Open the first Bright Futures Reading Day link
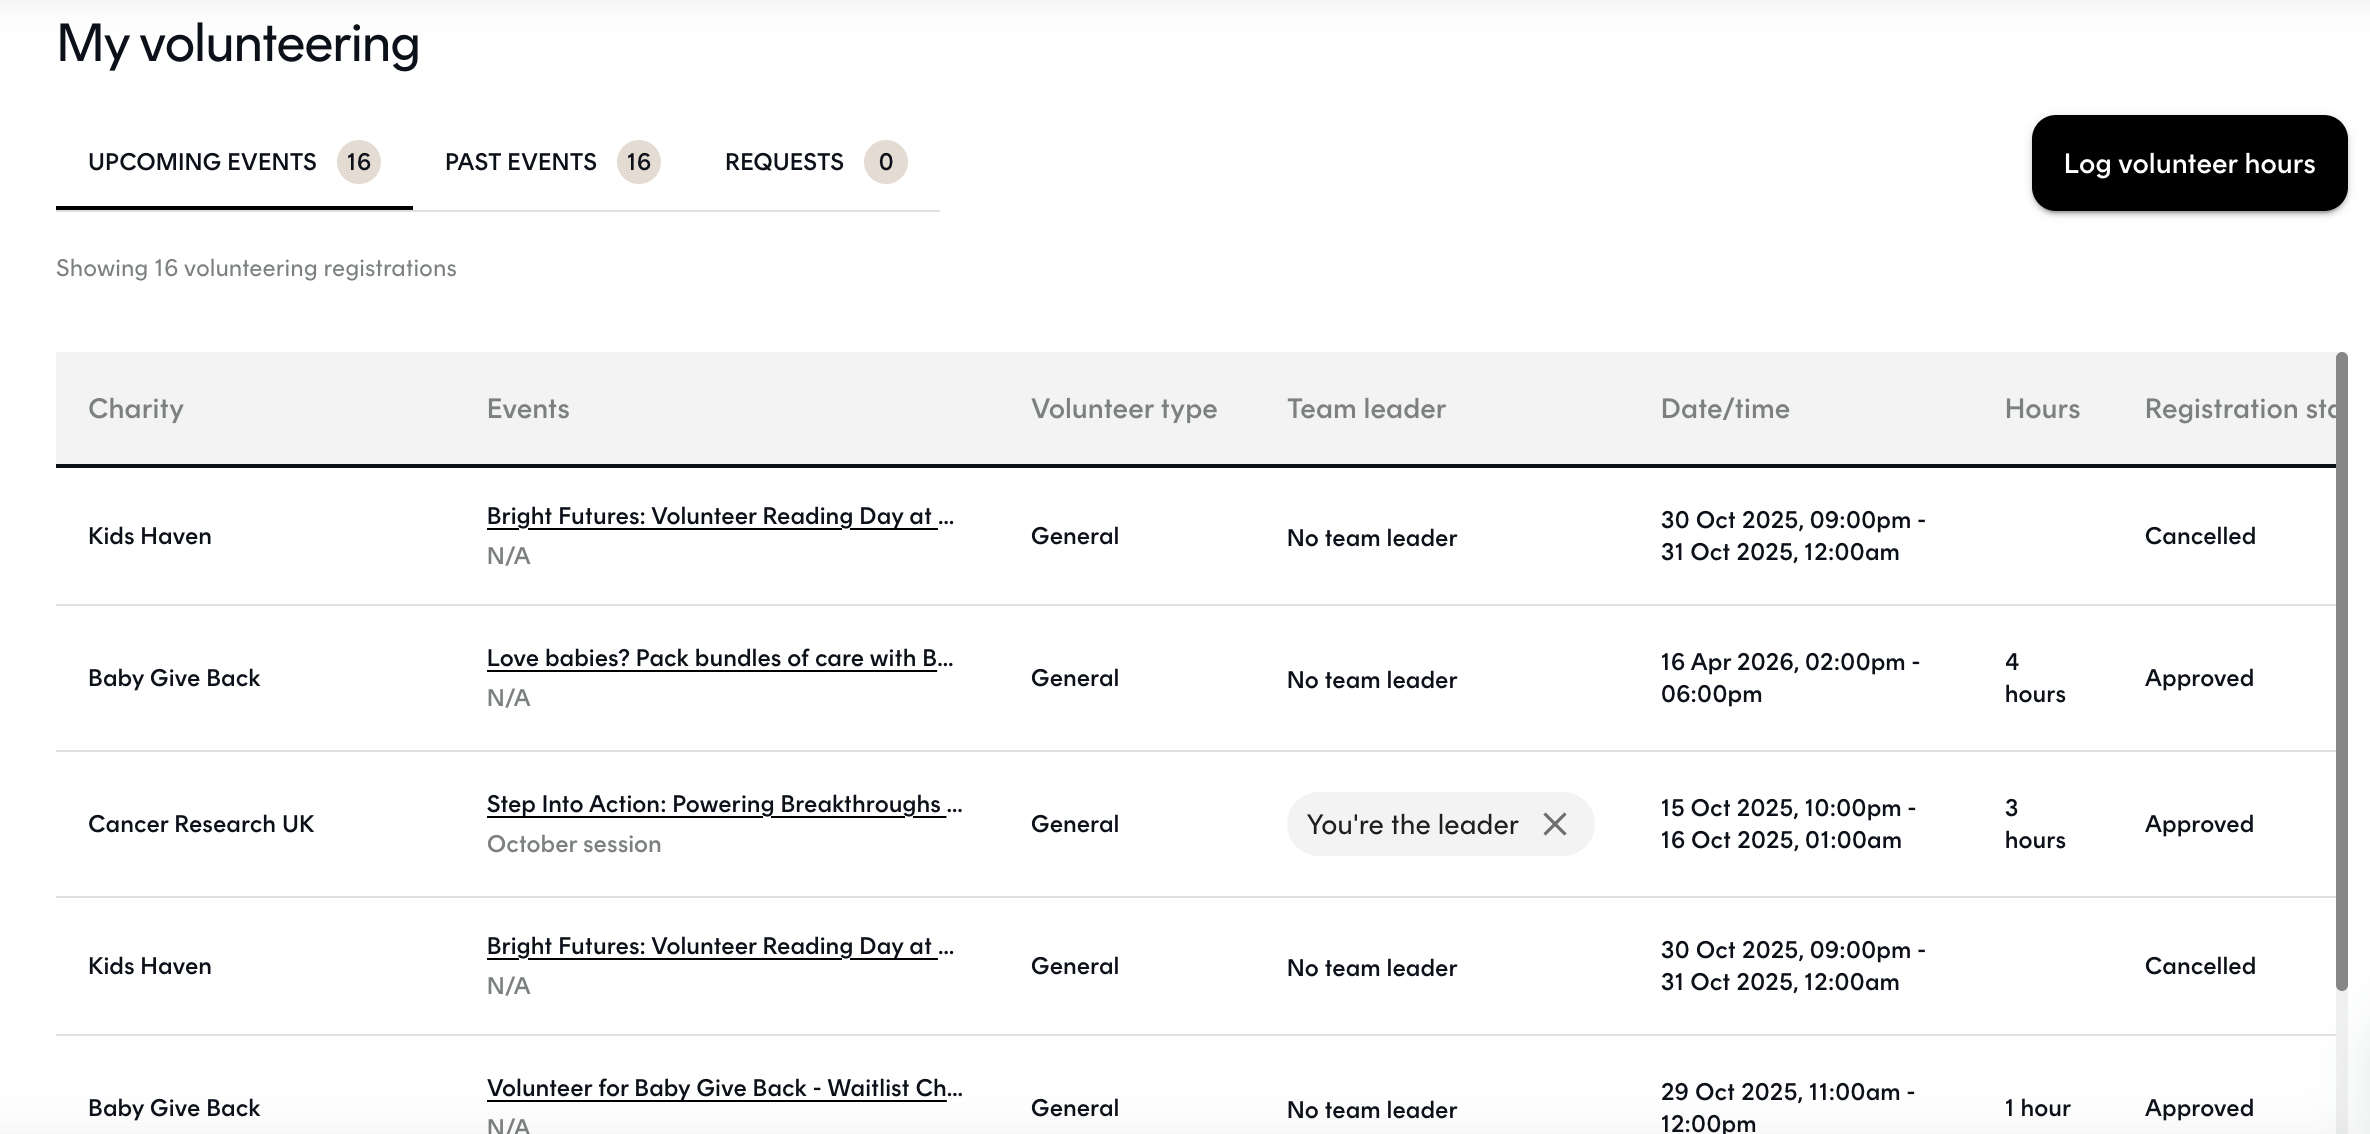This screenshot has width=2370, height=1134. [720, 516]
